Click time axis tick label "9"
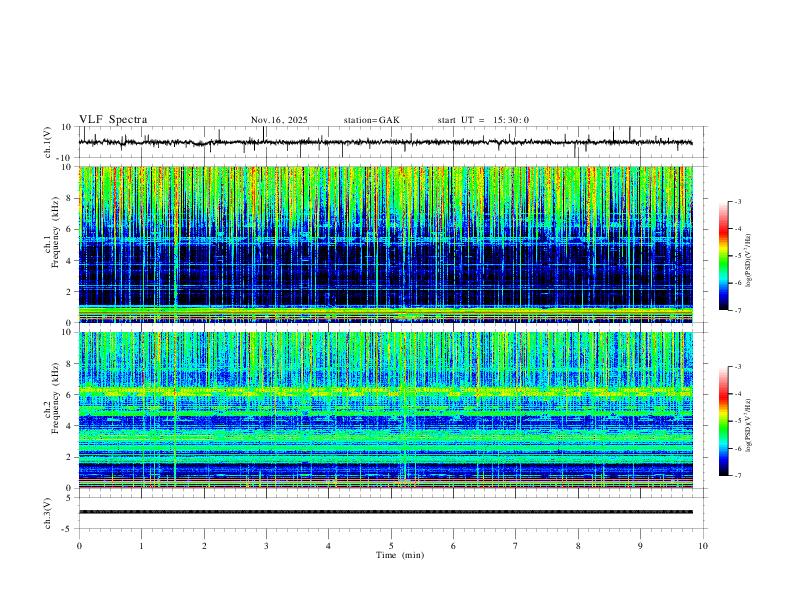This screenshot has height=612, width=792. [x=640, y=546]
